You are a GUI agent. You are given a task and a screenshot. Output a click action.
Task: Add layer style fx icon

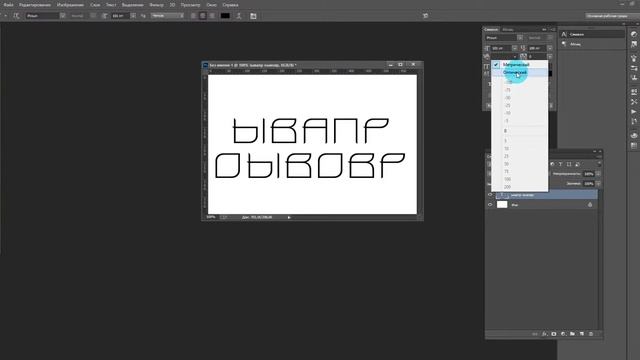544,334
